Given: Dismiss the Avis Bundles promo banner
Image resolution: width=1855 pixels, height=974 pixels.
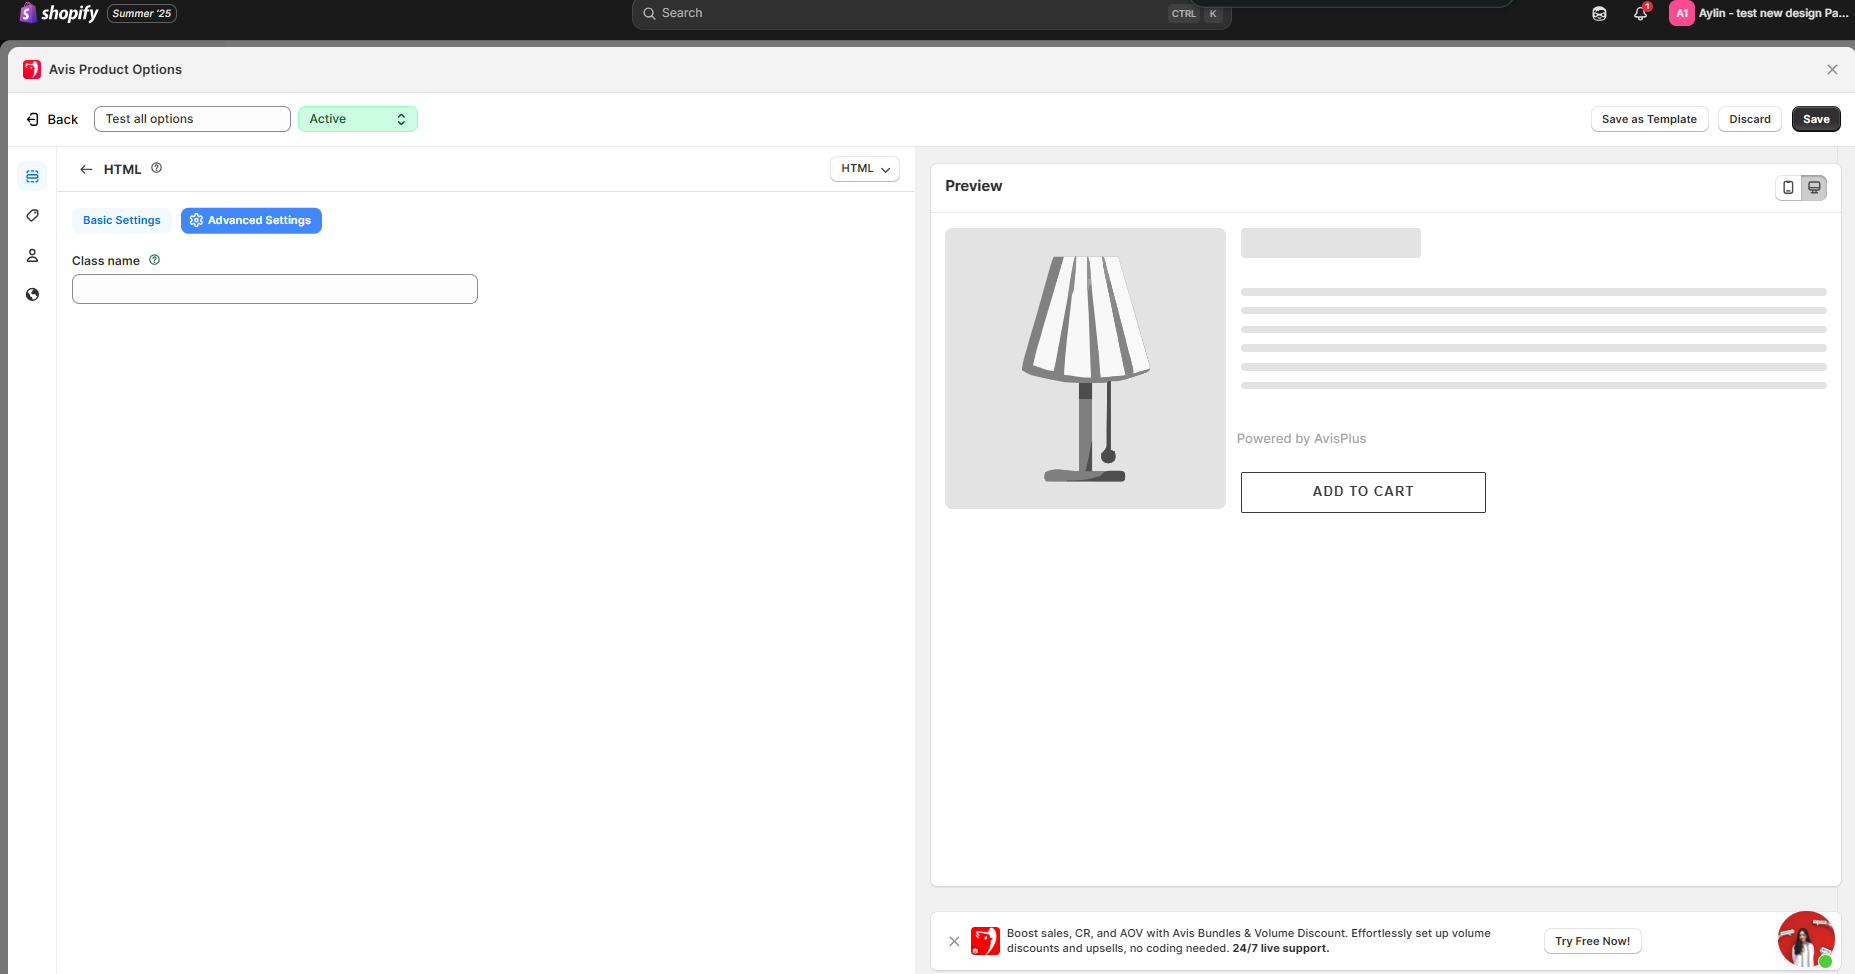Looking at the screenshot, I should tap(954, 941).
